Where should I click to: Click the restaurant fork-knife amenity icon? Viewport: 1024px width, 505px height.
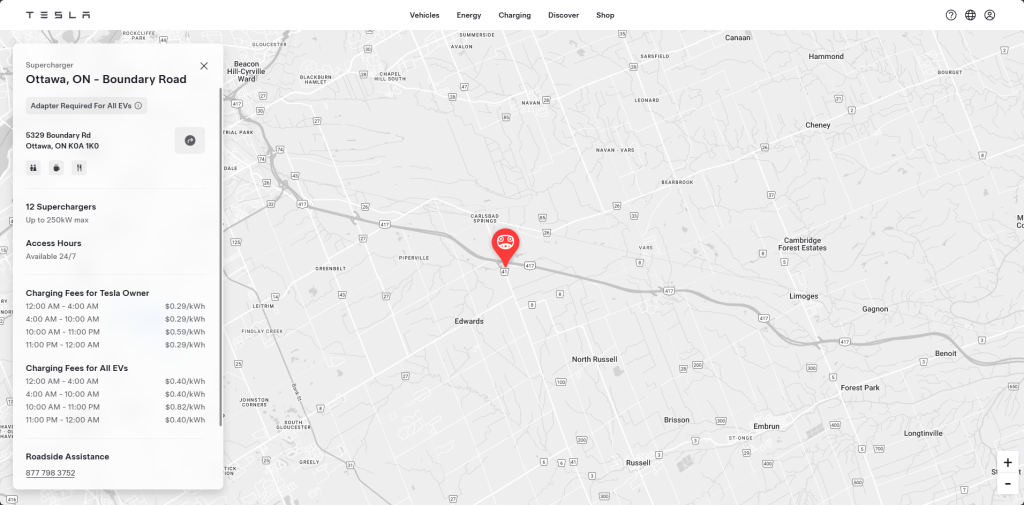79,168
